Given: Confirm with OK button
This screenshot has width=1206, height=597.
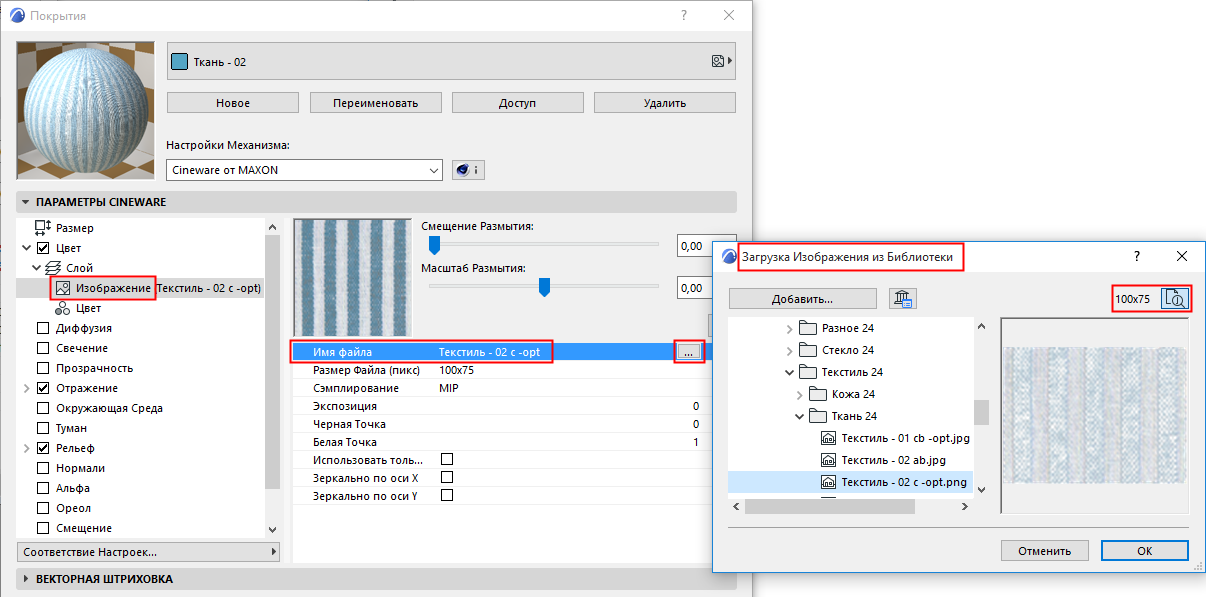Looking at the screenshot, I should [x=1145, y=551].
